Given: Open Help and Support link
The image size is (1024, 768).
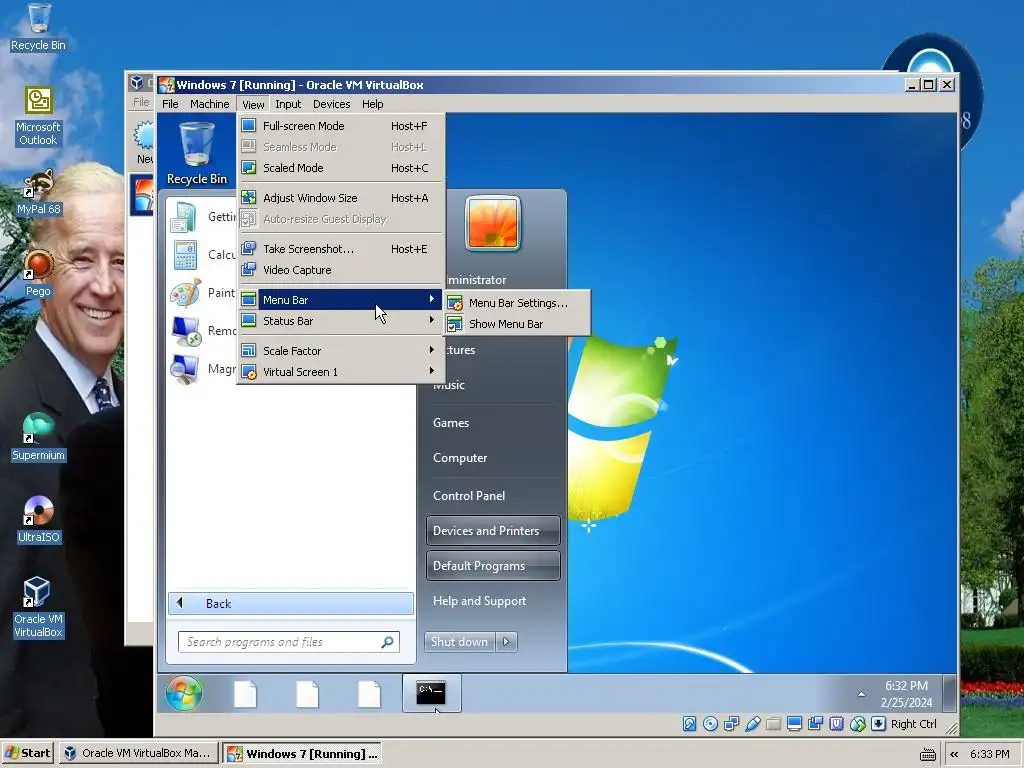Looking at the screenshot, I should [x=479, y=601].
